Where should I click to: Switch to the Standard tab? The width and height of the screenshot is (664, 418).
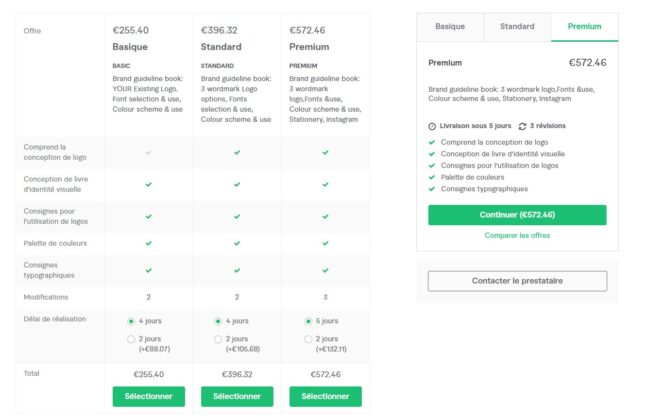click(517, 27)
